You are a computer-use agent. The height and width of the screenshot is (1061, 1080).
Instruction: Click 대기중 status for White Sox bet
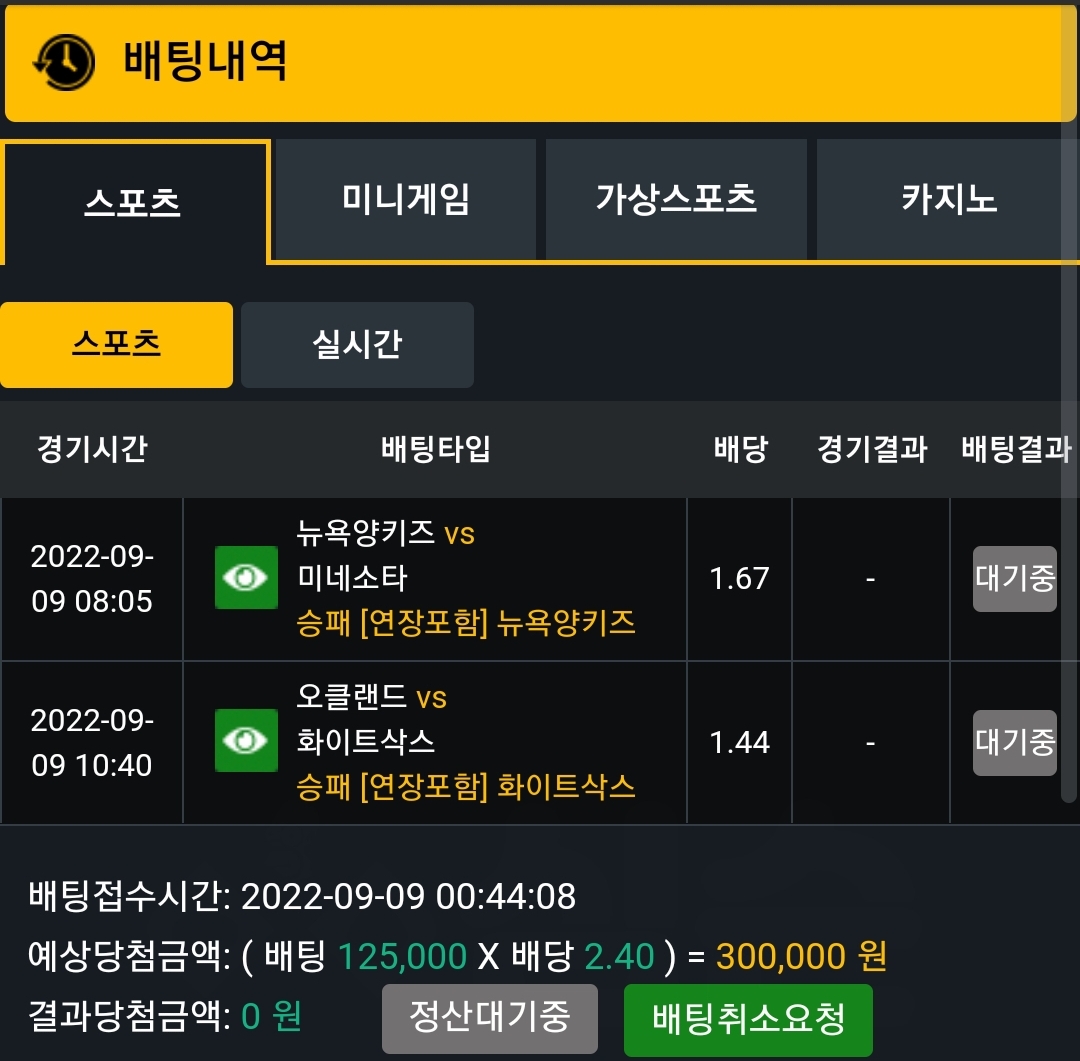pos(1015,743)
